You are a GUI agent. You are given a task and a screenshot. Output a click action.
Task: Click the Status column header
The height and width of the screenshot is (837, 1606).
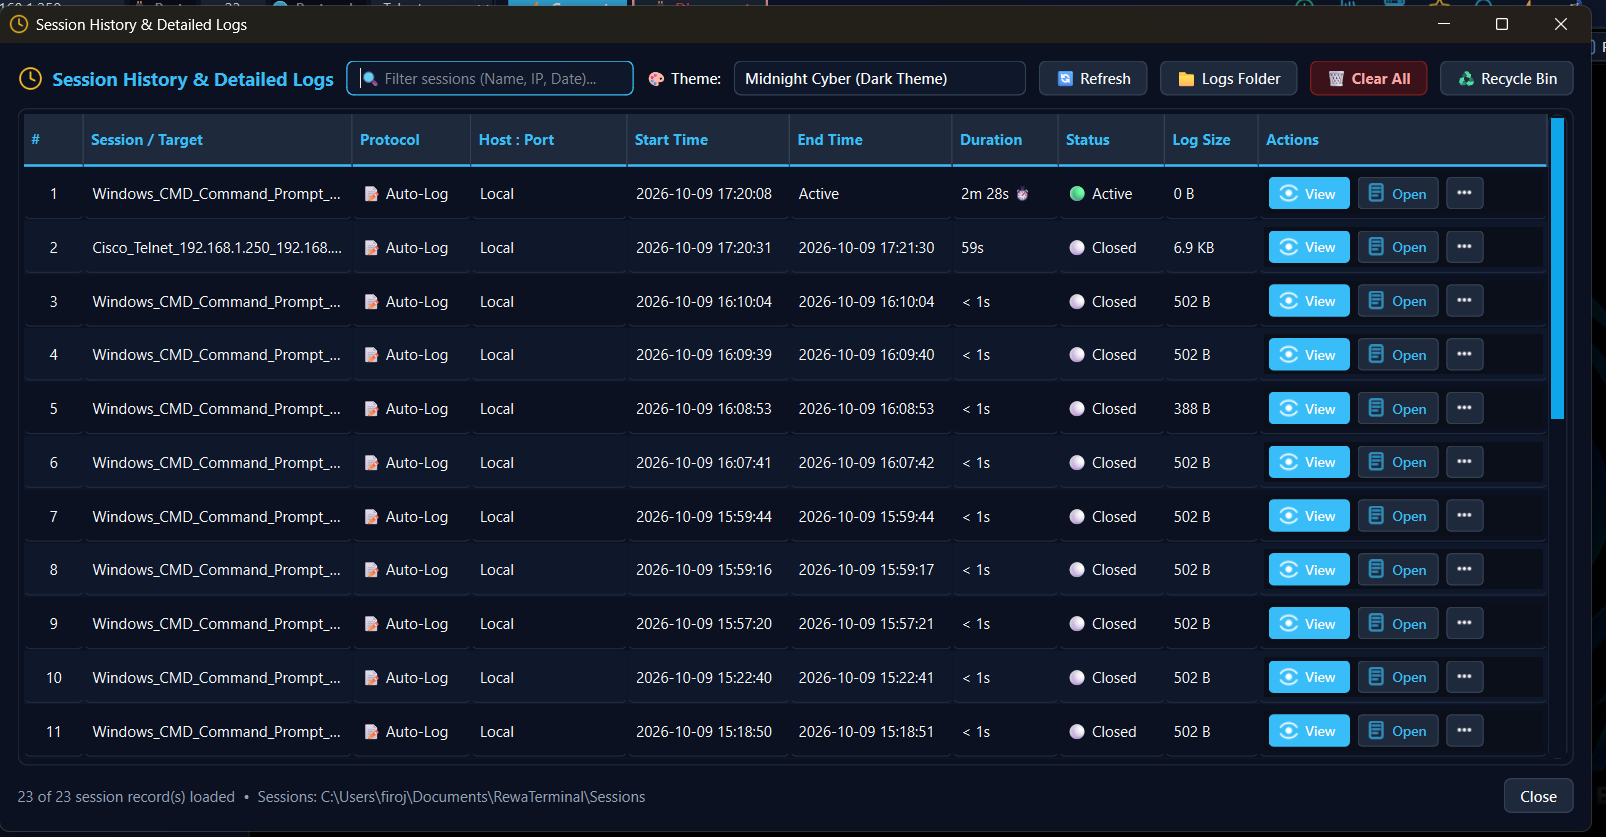(x=1111, y=140)
